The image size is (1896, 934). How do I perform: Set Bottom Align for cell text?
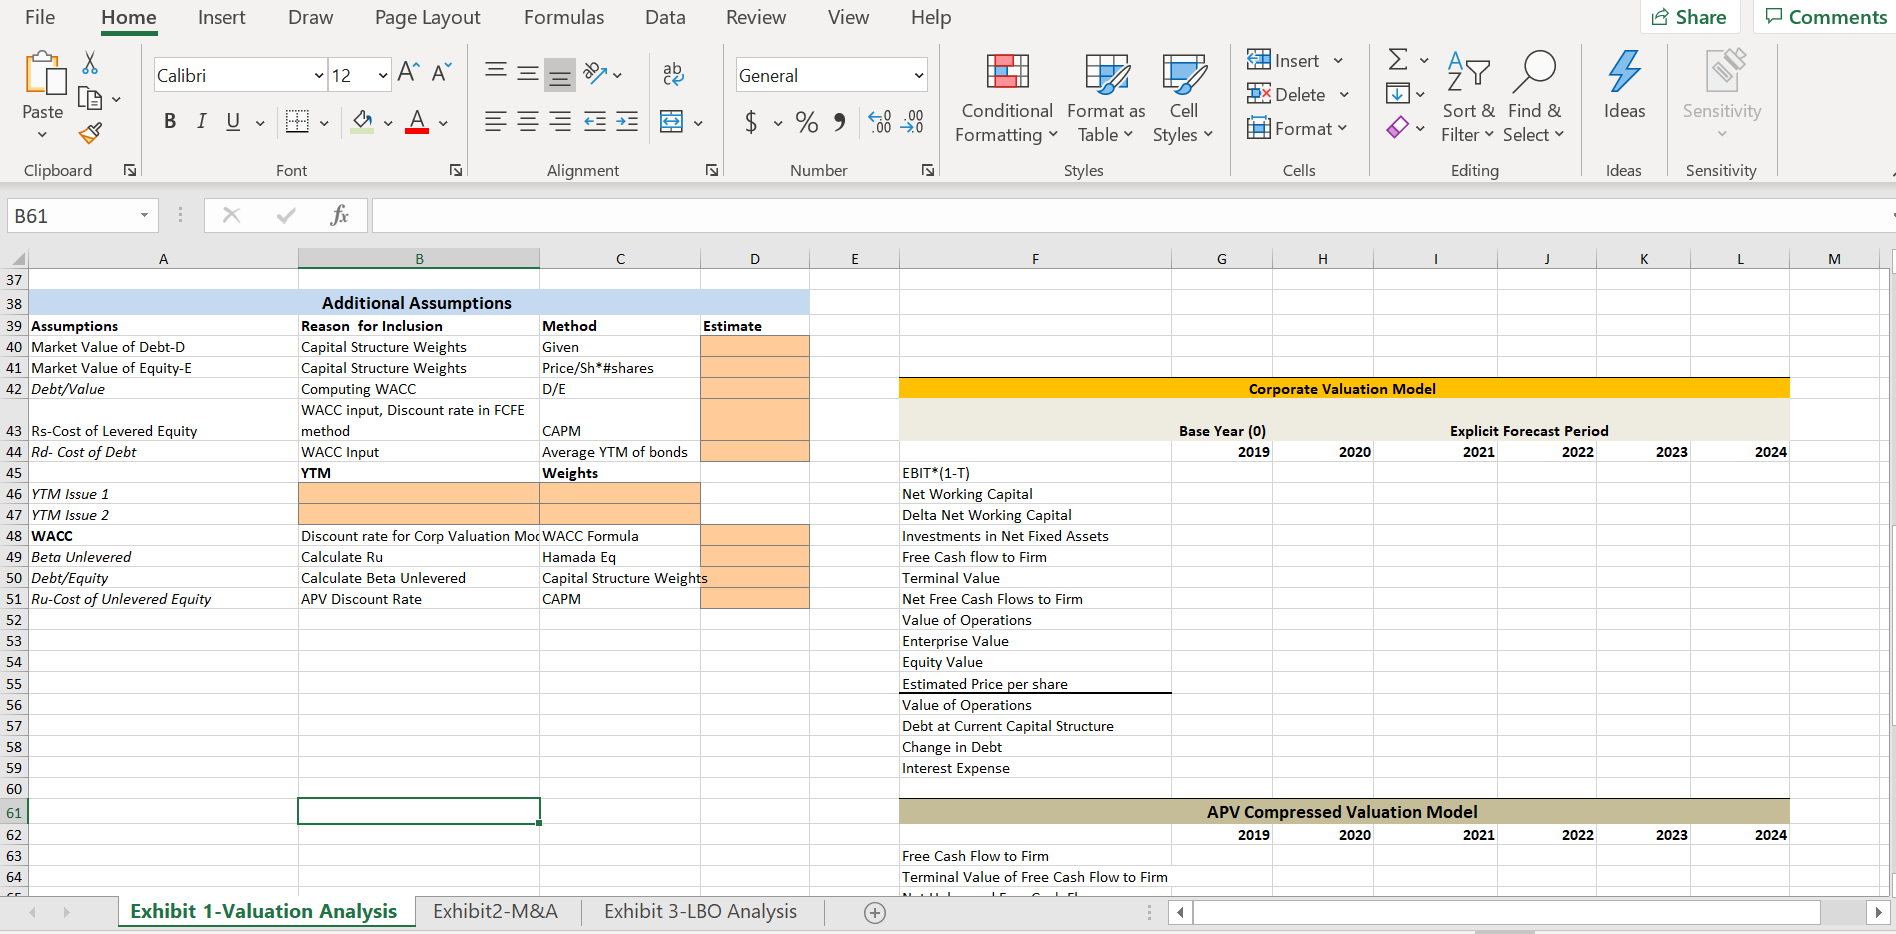560,74
